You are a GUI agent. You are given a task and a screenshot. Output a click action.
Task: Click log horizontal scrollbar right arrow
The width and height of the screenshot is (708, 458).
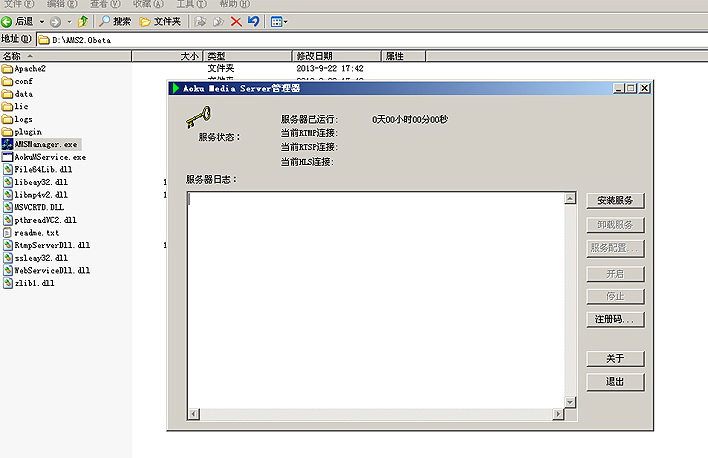tap(558, 414)
